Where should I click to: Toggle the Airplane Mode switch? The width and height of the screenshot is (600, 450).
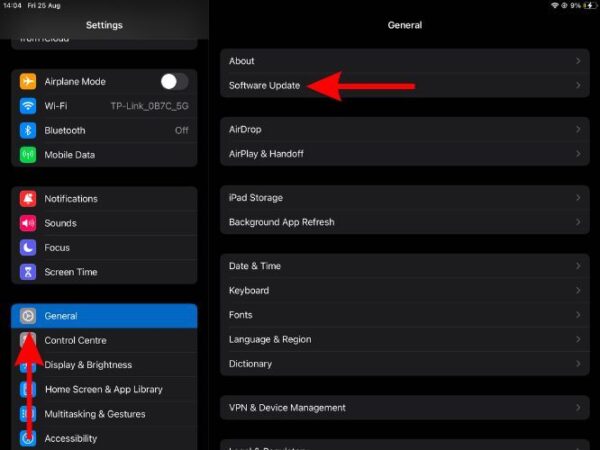pos(173,82)
